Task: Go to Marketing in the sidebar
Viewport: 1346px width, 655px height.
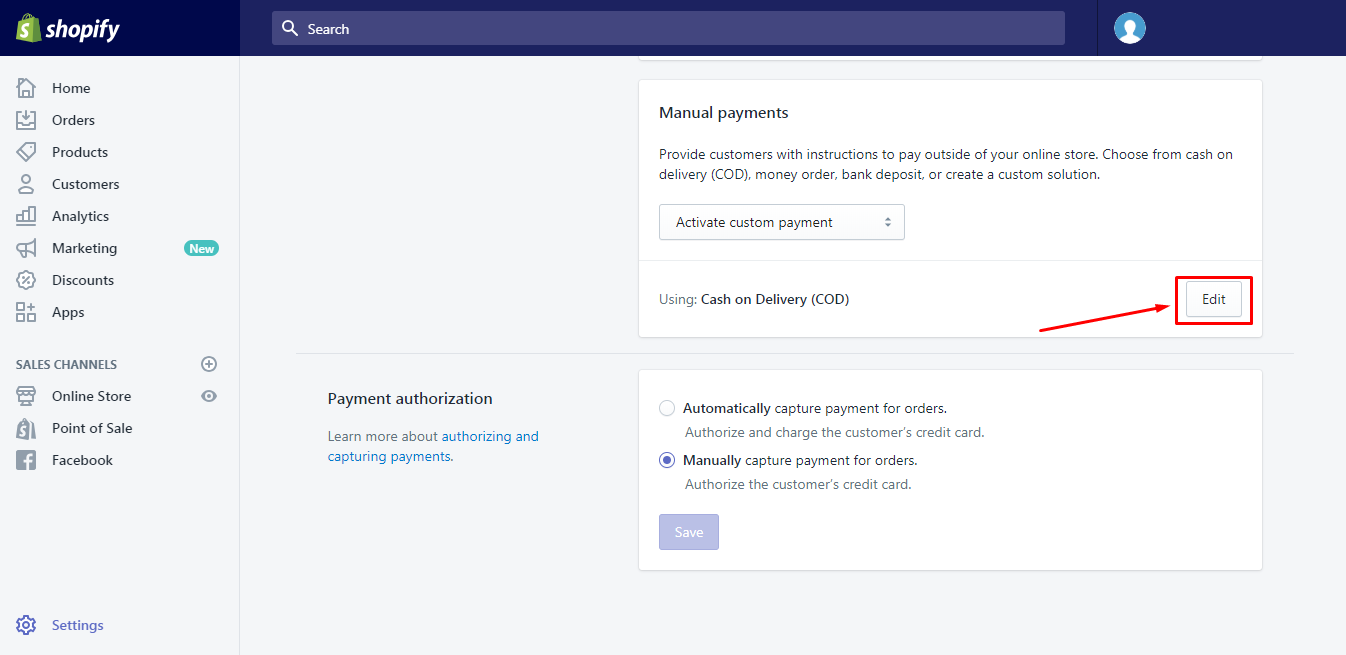Action: [28, 247]
